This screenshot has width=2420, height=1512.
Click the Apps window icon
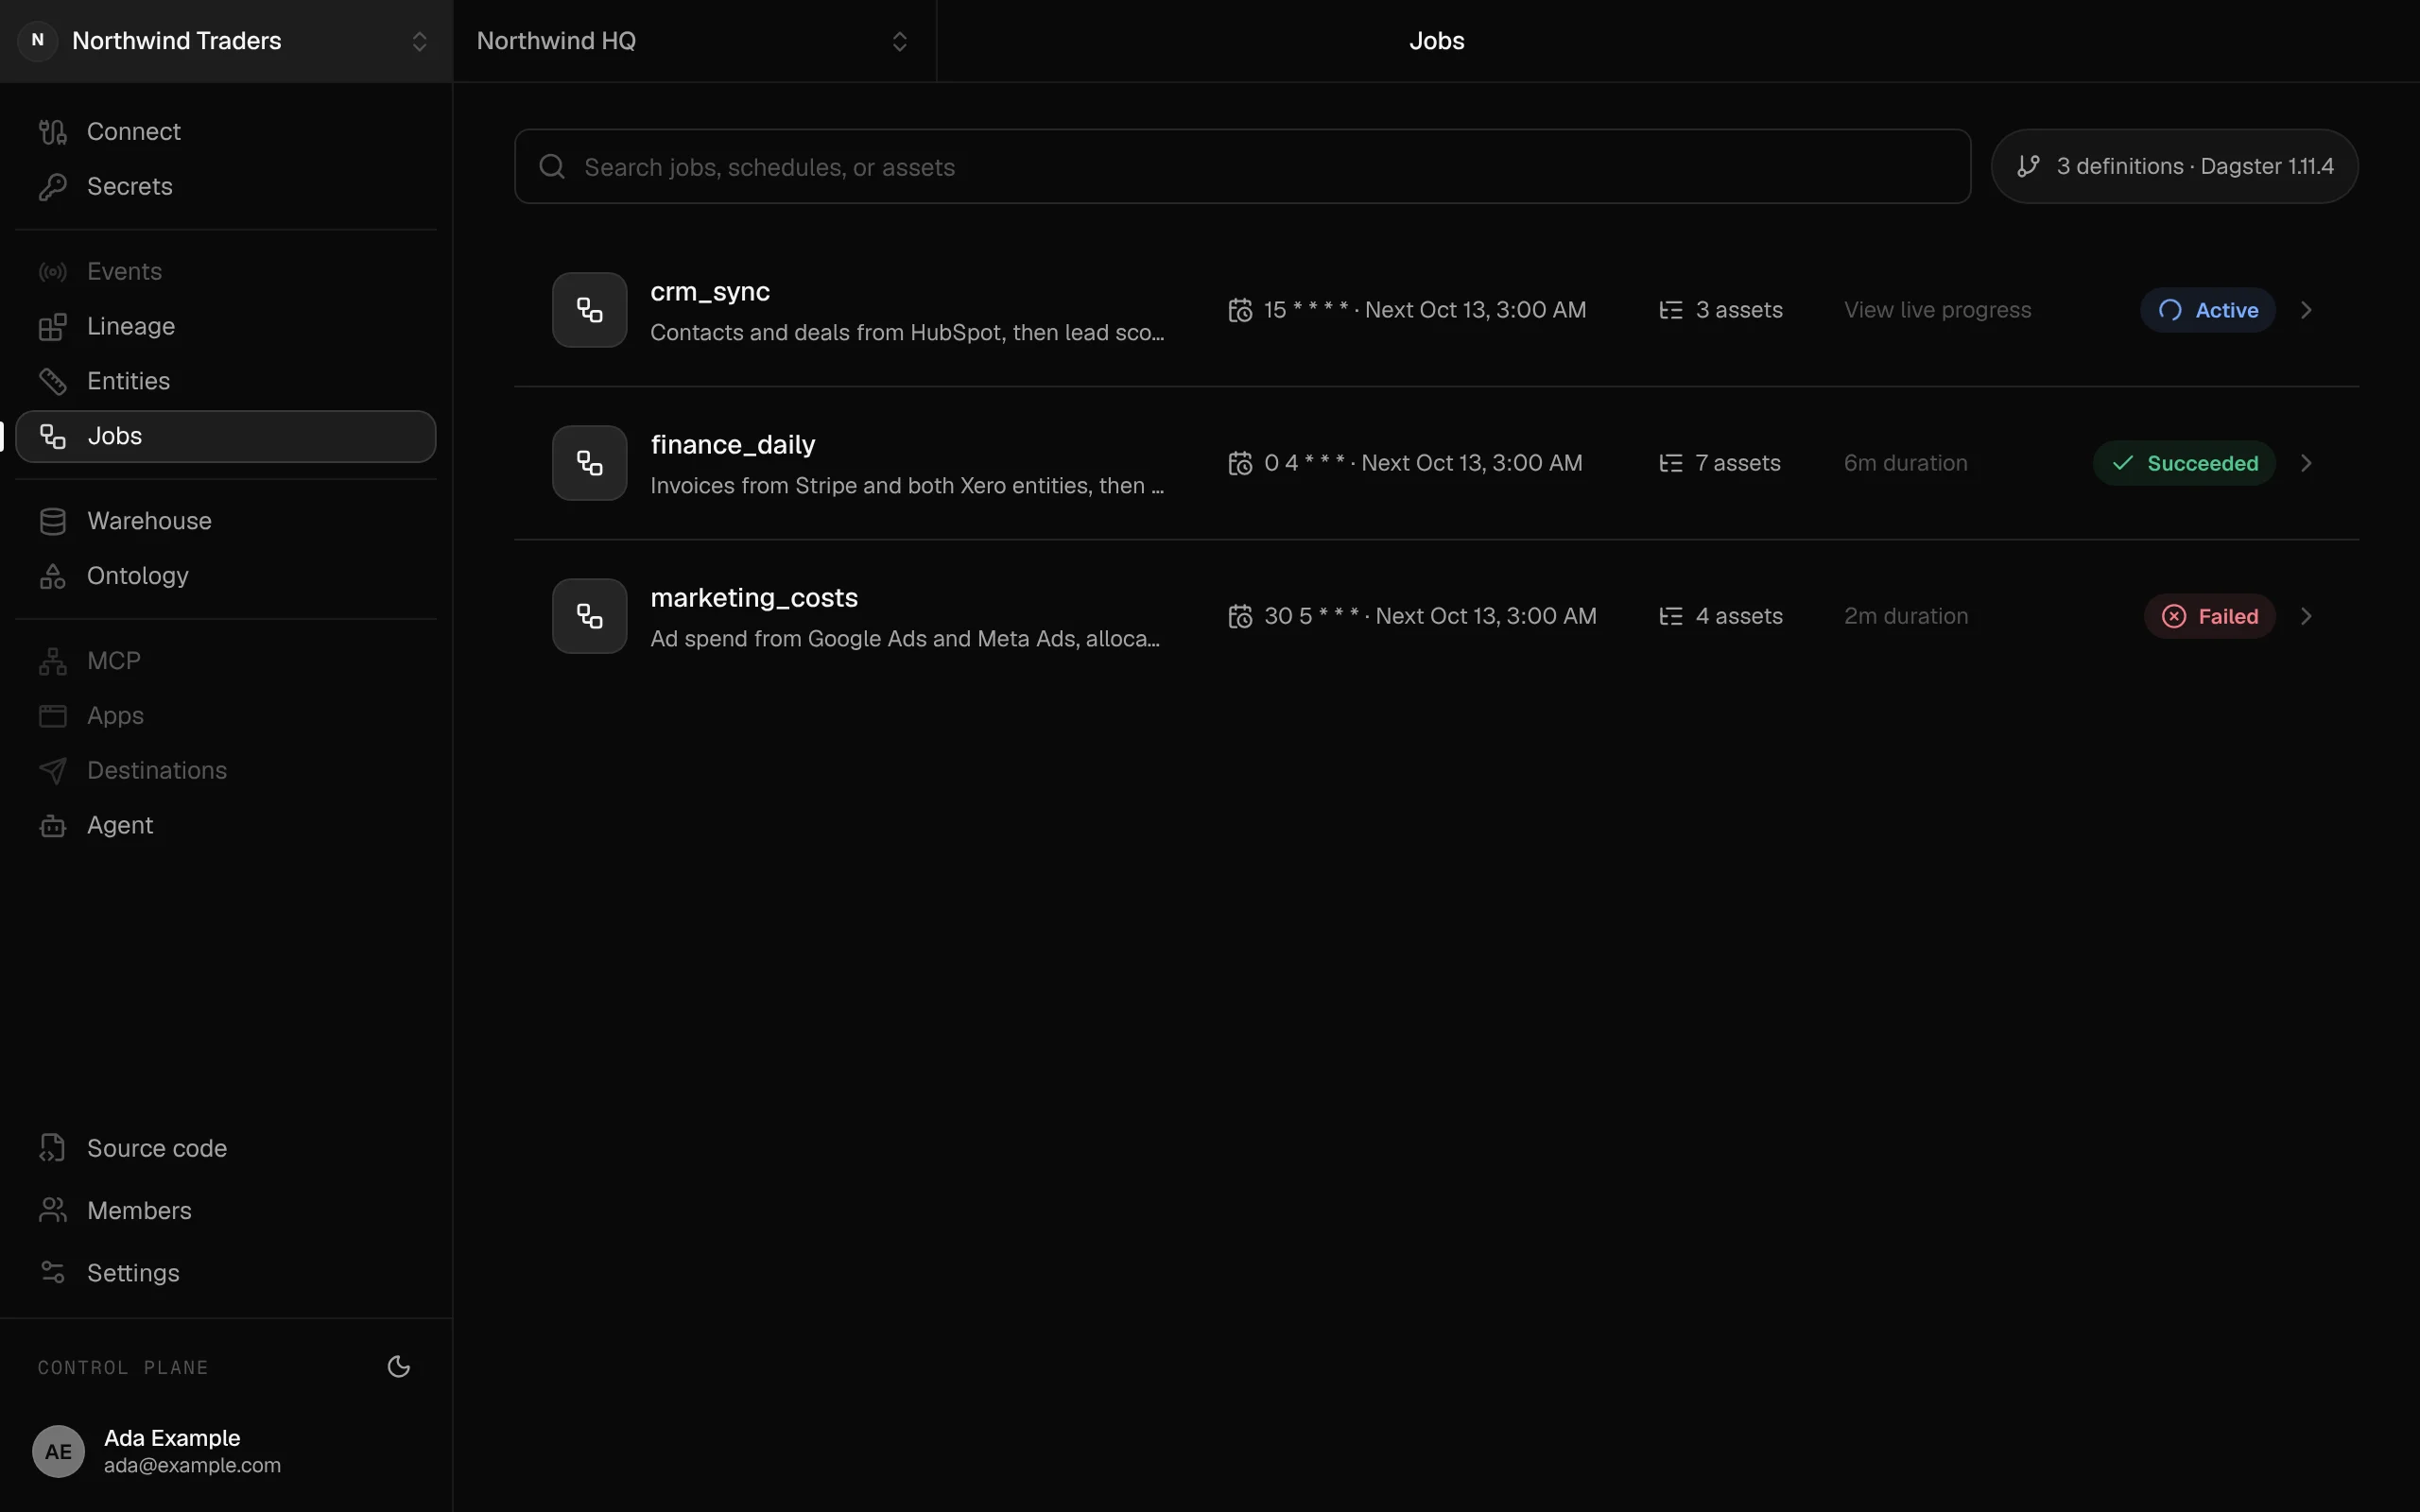pyautogui.click(x=53, y=717)
